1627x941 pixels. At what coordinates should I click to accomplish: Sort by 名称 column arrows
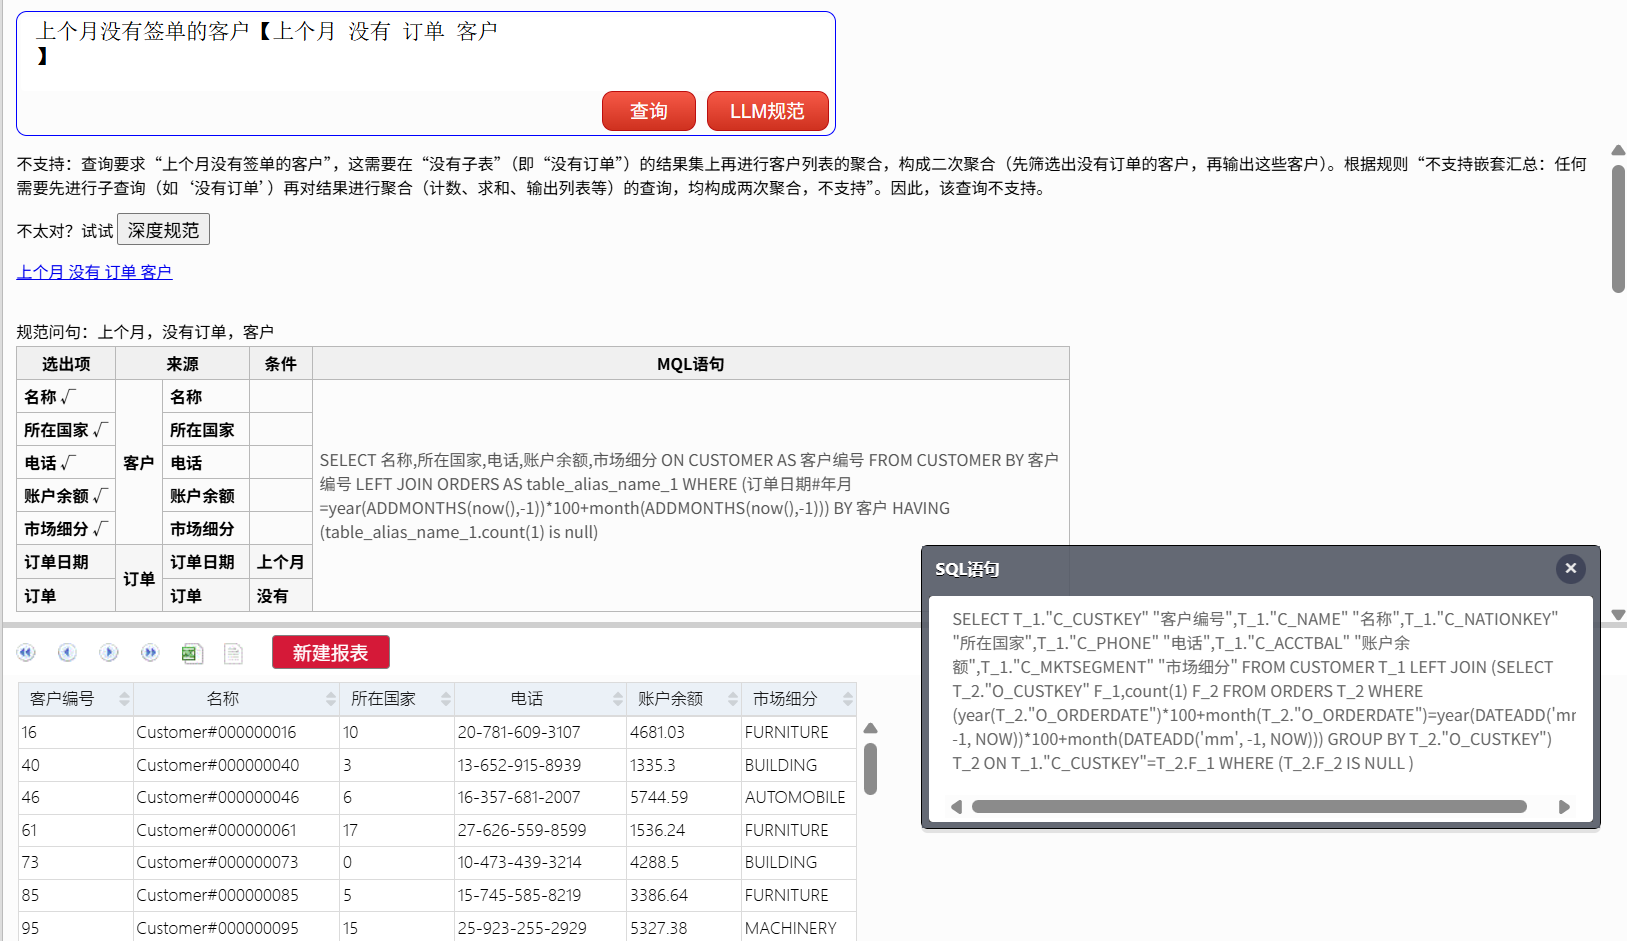click(x=331, y=699)
